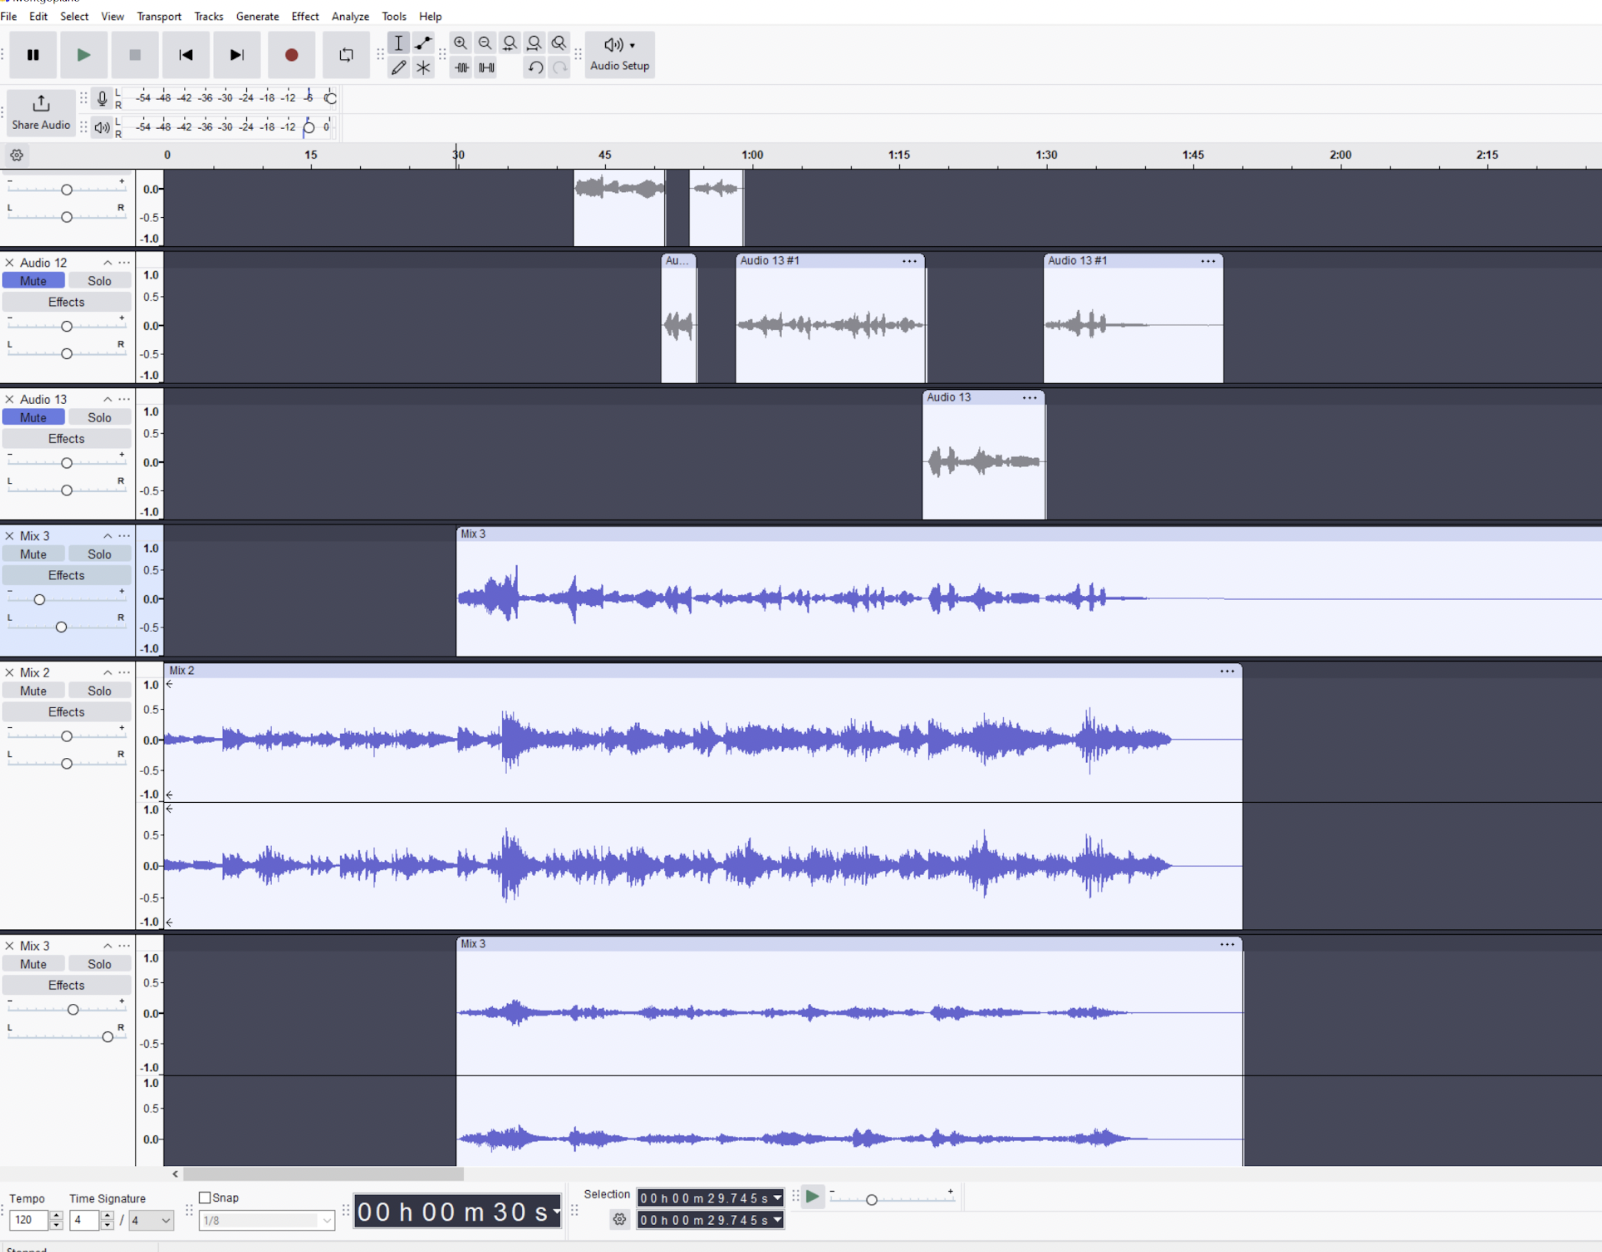Viewport: 1602px width, 1252px height.
Task: Click the Mix 2 track pan slider
Action: click(x=66, y=763)
